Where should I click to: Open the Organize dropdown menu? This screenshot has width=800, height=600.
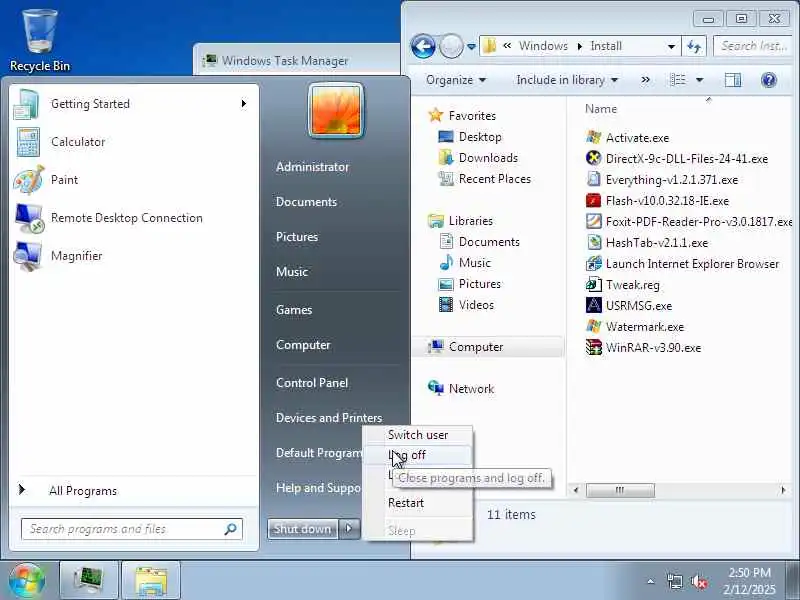456,80
